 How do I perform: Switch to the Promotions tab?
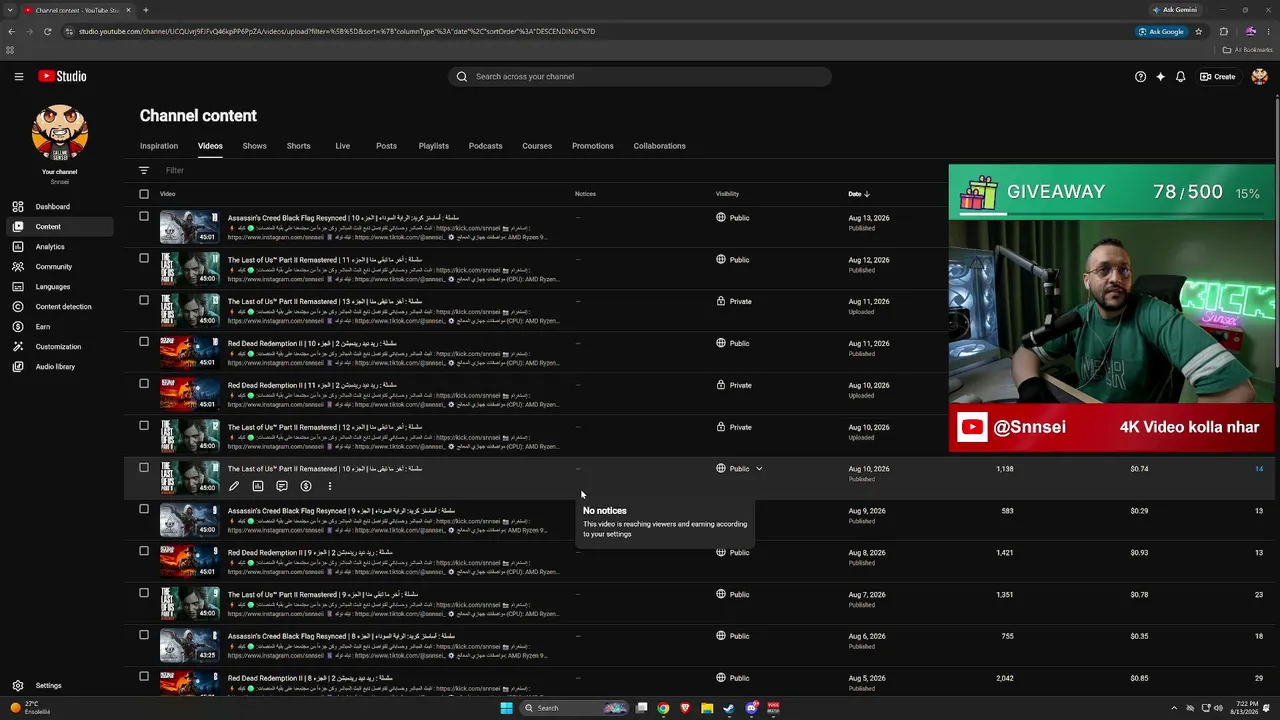[593, 146]
